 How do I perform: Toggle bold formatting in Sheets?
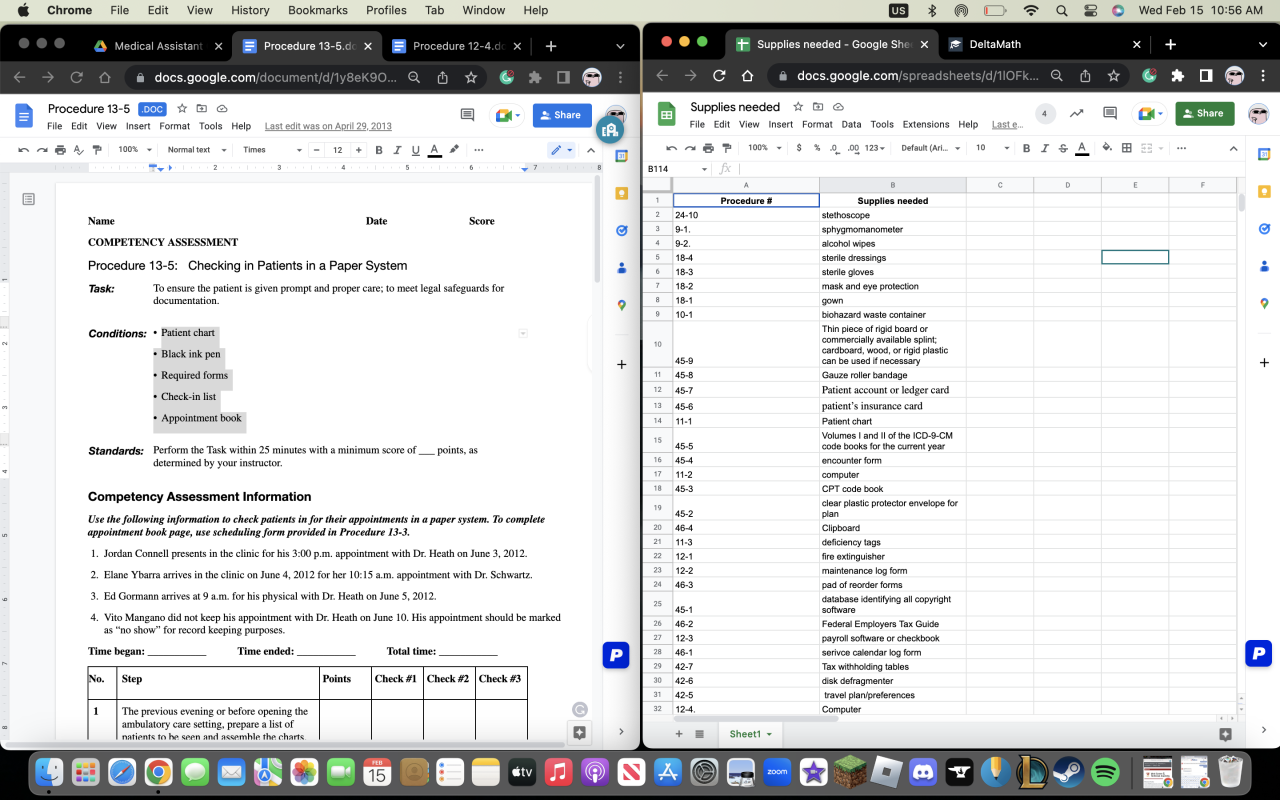click(1026, 148)
